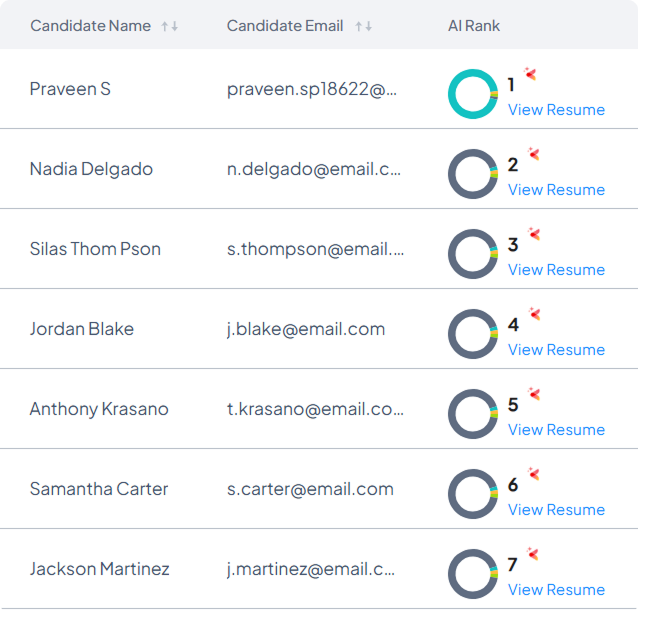Click the score donut chart for Praveen S
The width and height of the screenshot is (645, 623).
(473, 94)
